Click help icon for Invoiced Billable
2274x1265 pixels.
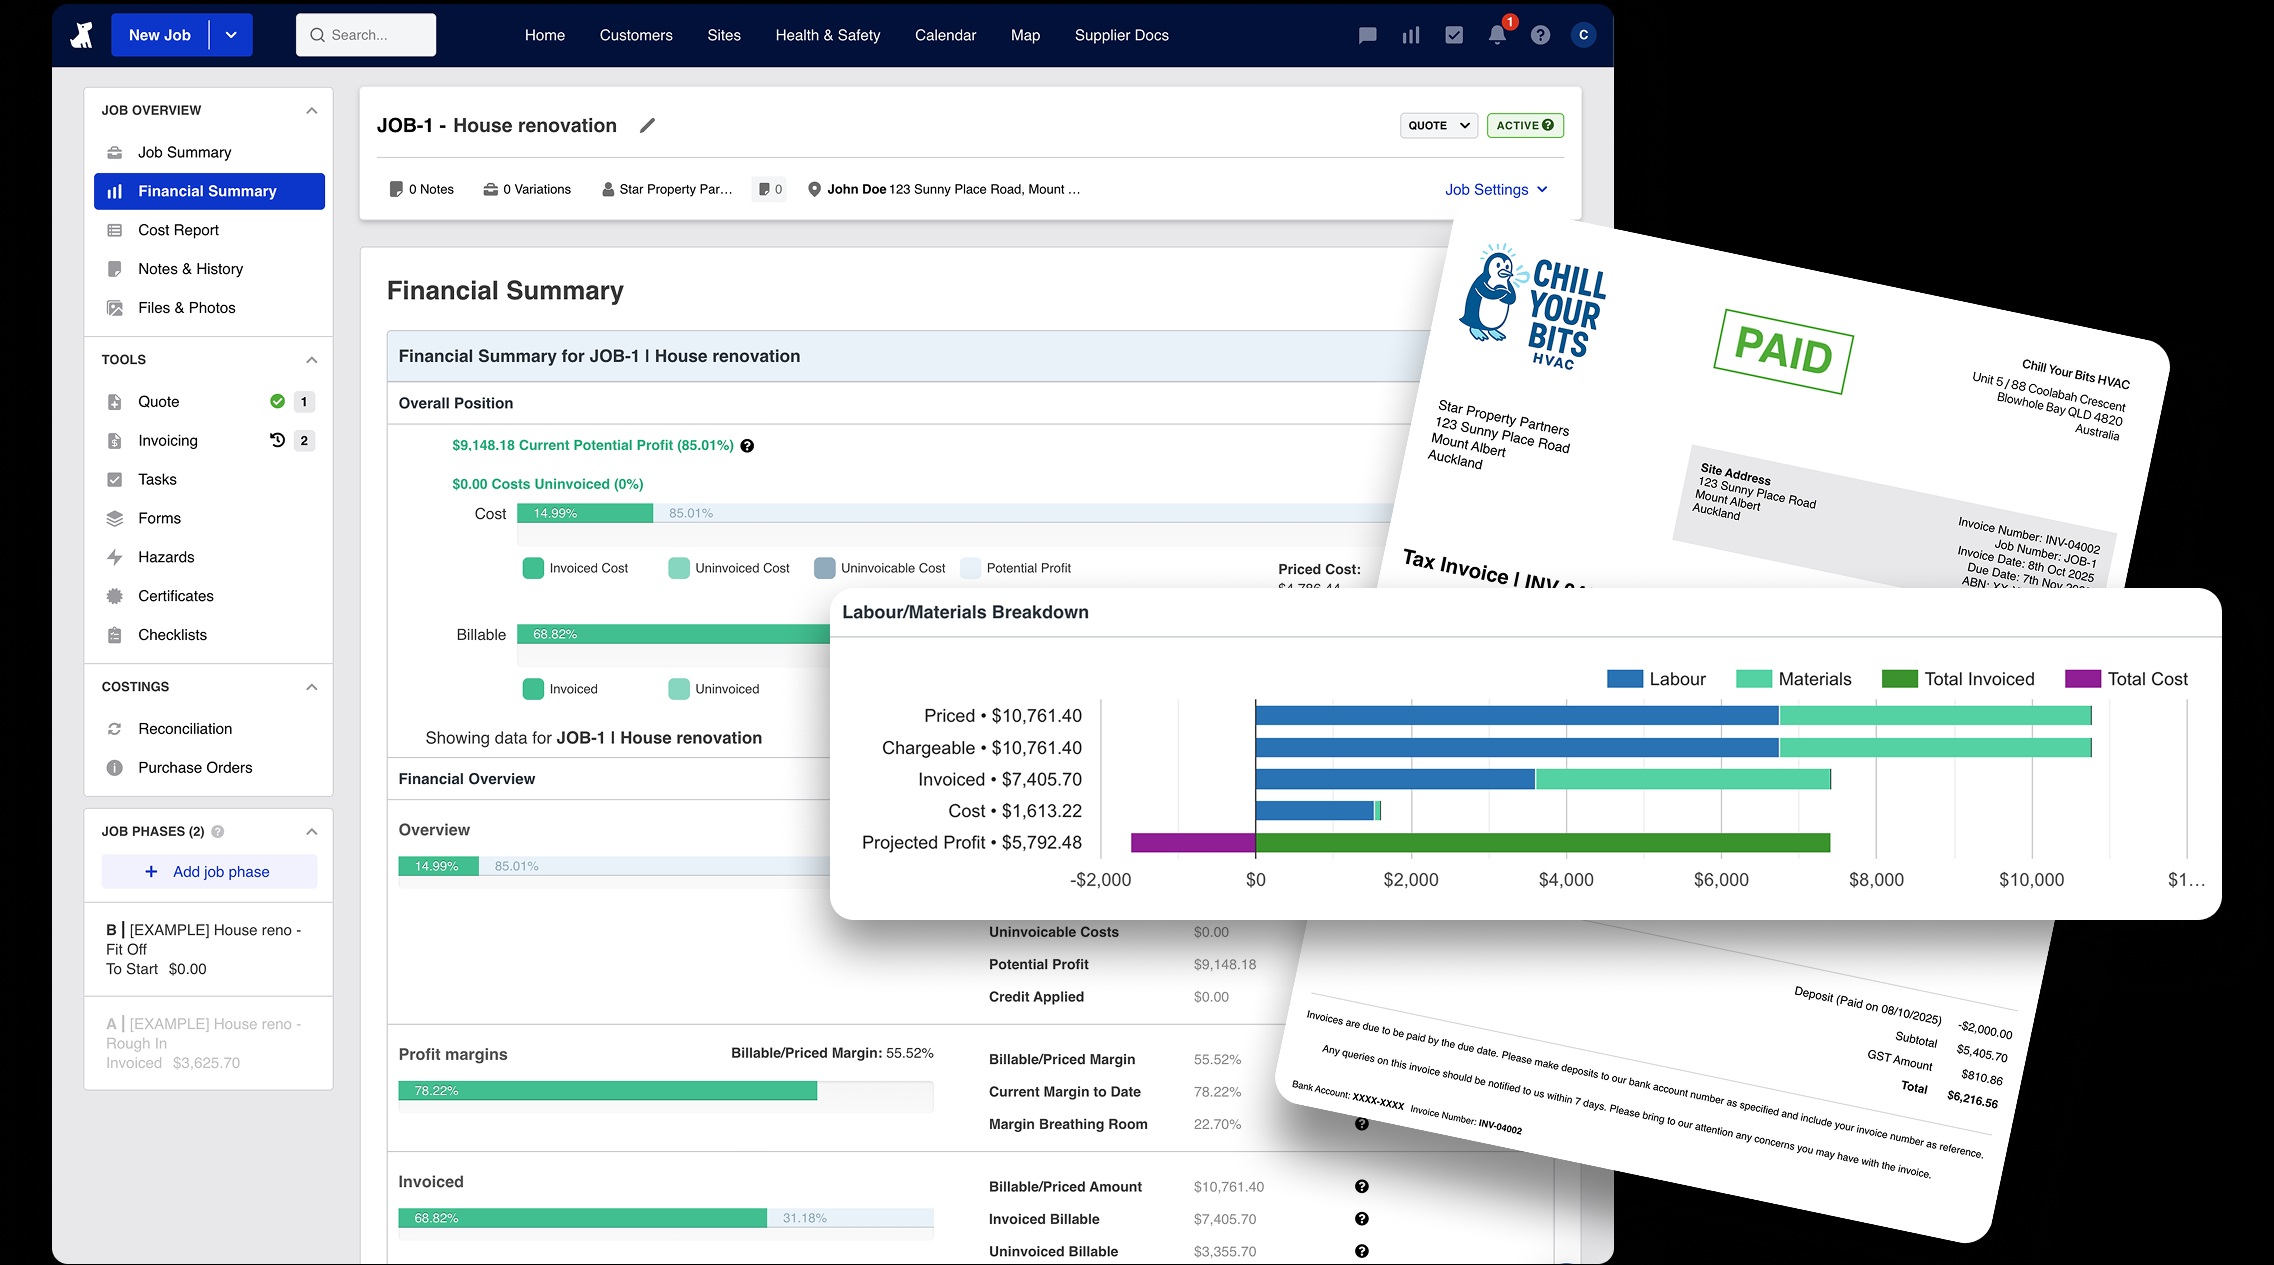click(1361, 1218)
